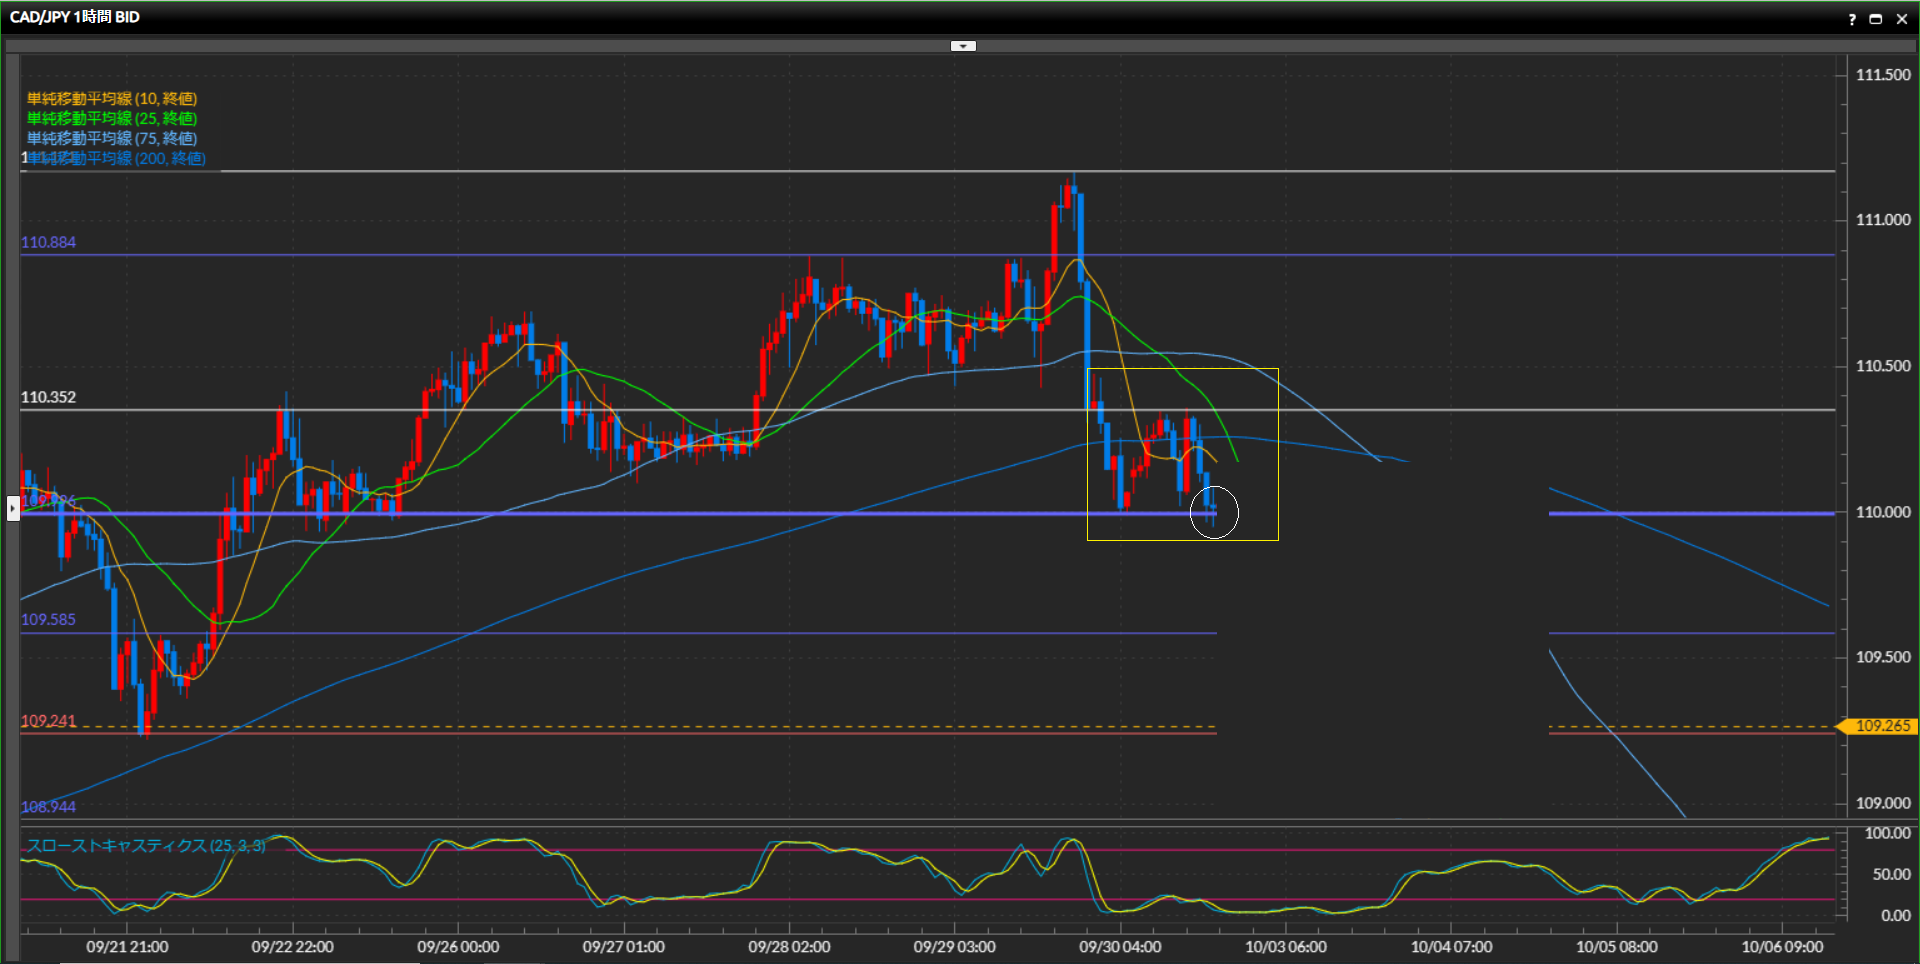Select the 25-period moving average label
The height and width of the screenshot is (964, 1920).
(112, 119)
